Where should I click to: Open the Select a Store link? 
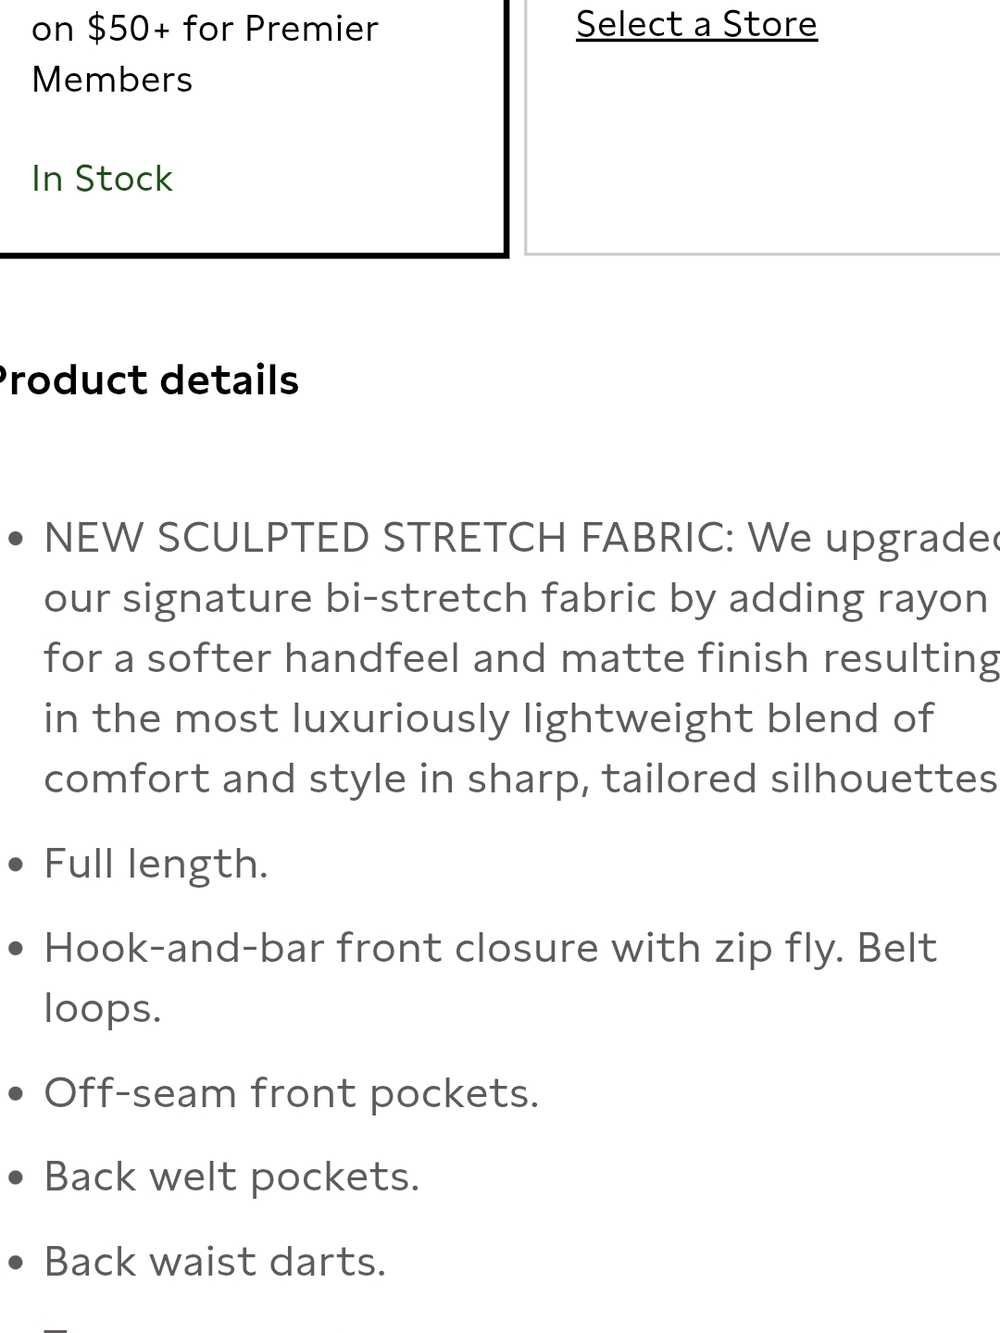[696, 24]
